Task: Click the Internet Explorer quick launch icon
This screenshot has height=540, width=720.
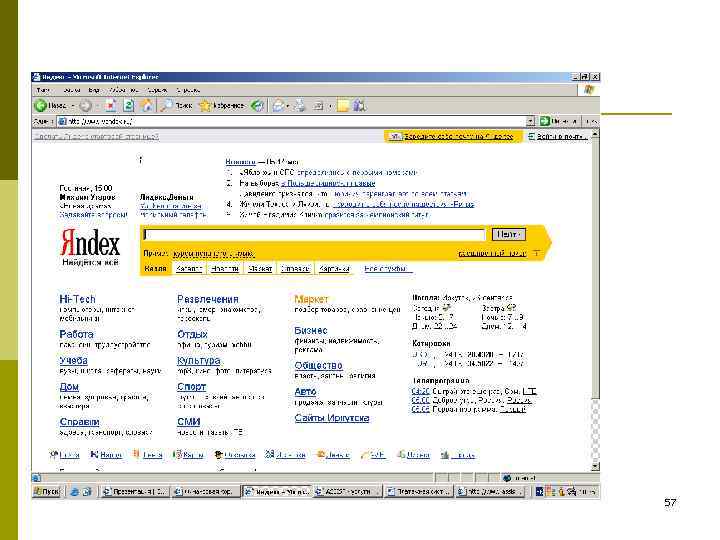Action: point(74,492)
